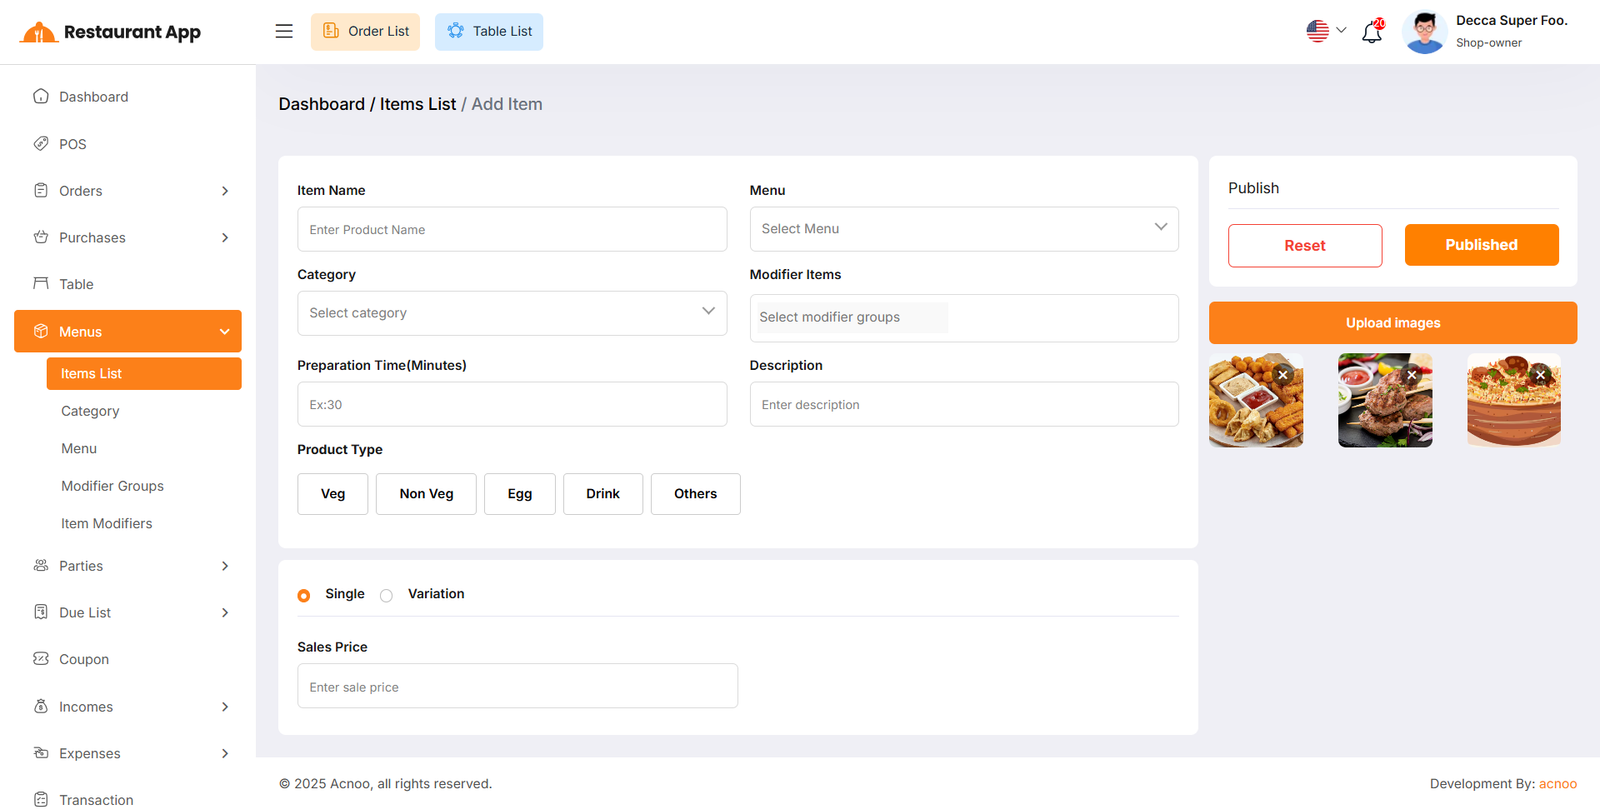The image size is (1600, 809).
Task: Click the hamburger menu icon
Action: pyautogui.click(x=284, y=31)
